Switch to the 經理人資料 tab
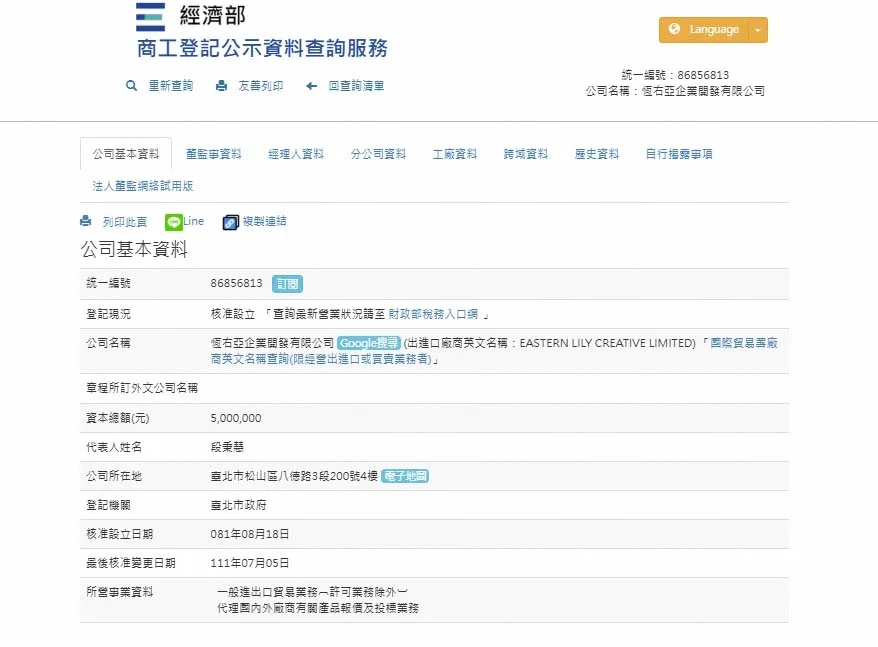878x647 pixels. click(296, 154)
